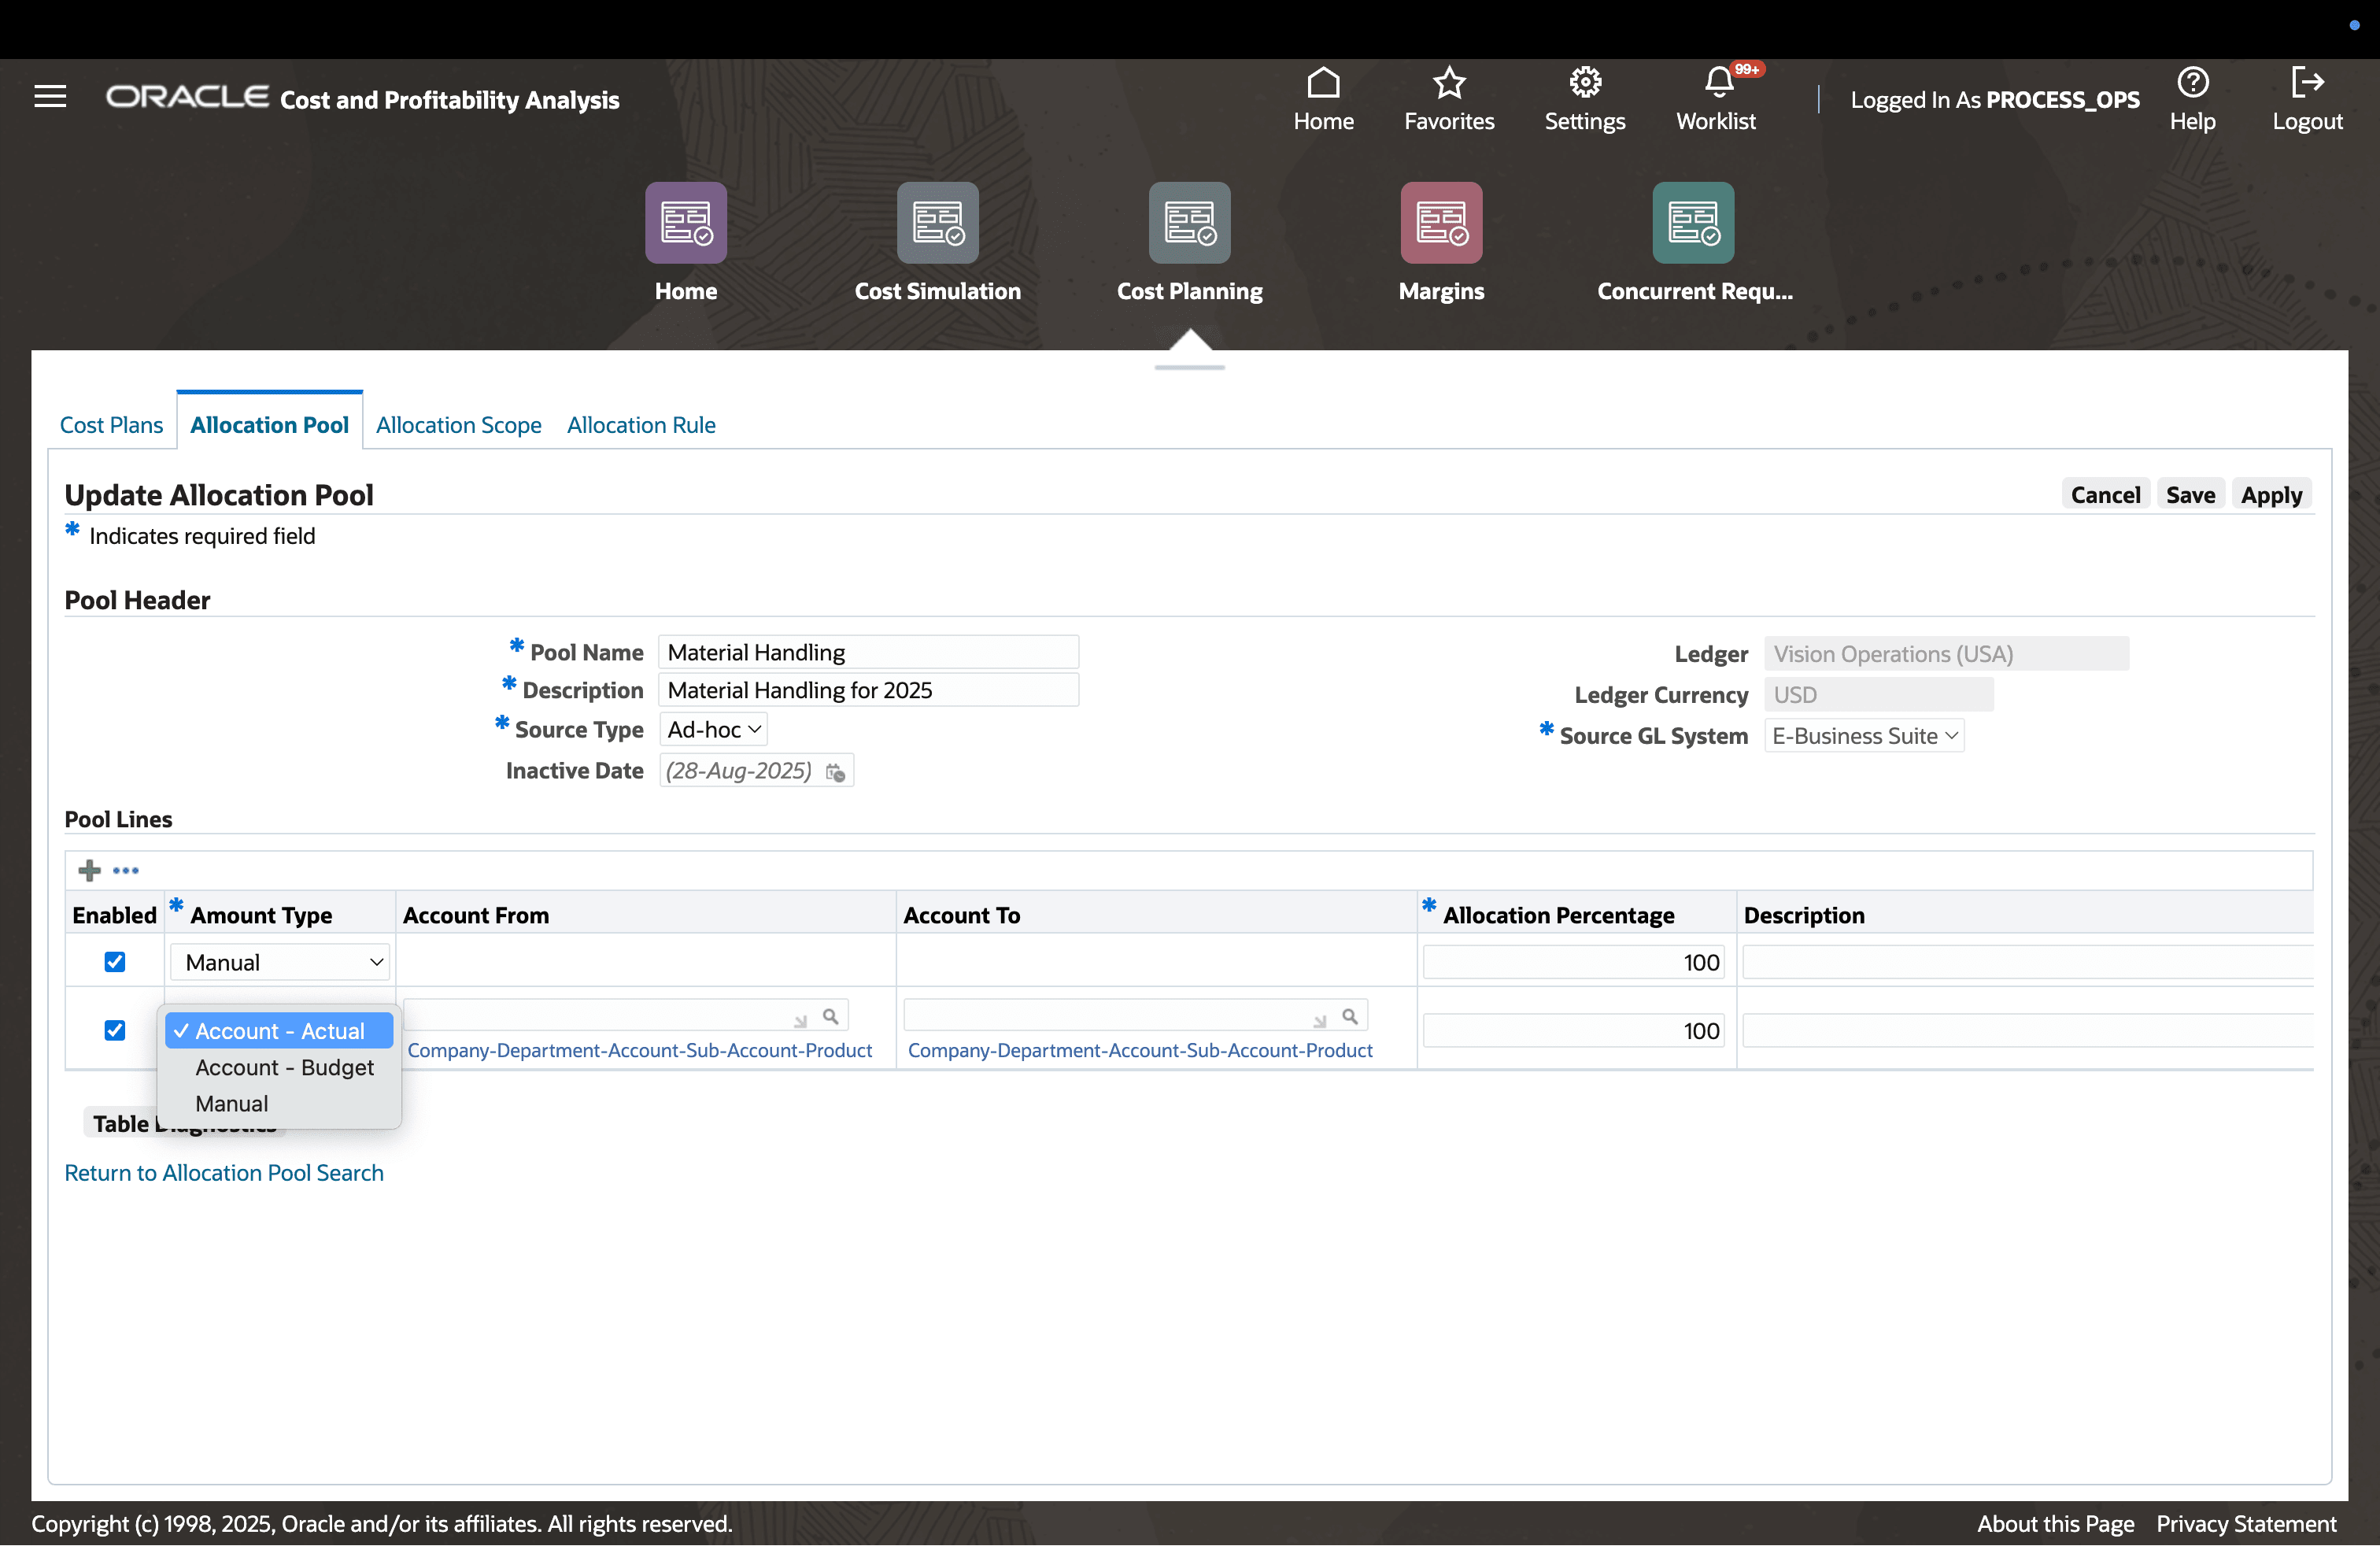
Task: Click the Cost Simulation icon
Action: tap(937, 222)
